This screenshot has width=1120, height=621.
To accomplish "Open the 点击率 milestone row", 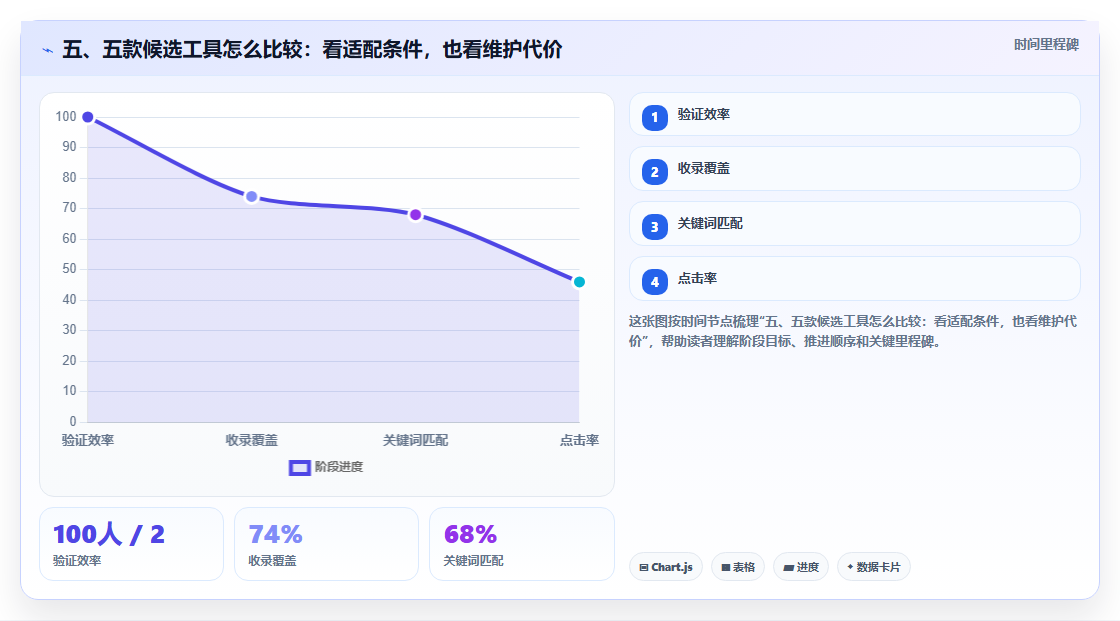I will point(854,279).
